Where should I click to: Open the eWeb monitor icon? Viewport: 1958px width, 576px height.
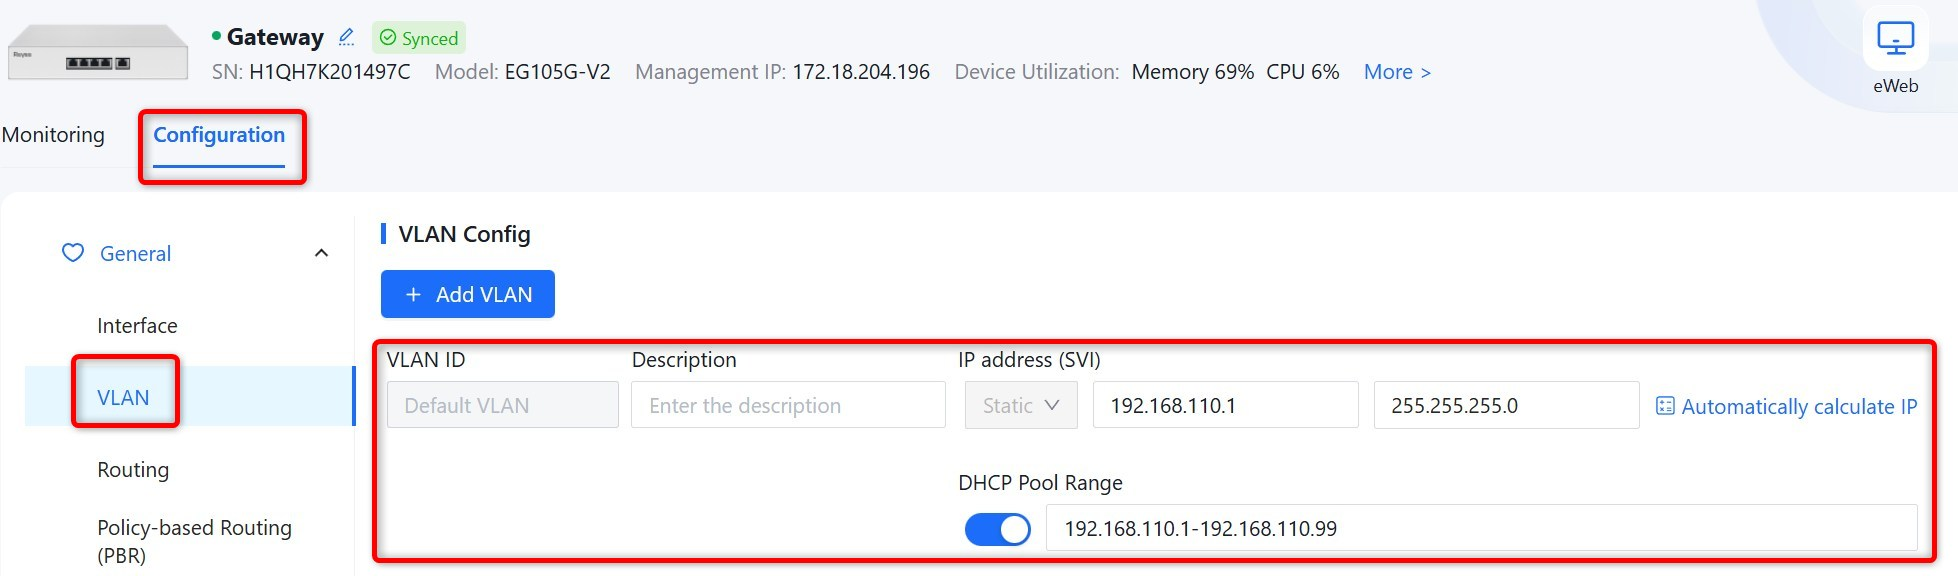tap(1895, 39)
